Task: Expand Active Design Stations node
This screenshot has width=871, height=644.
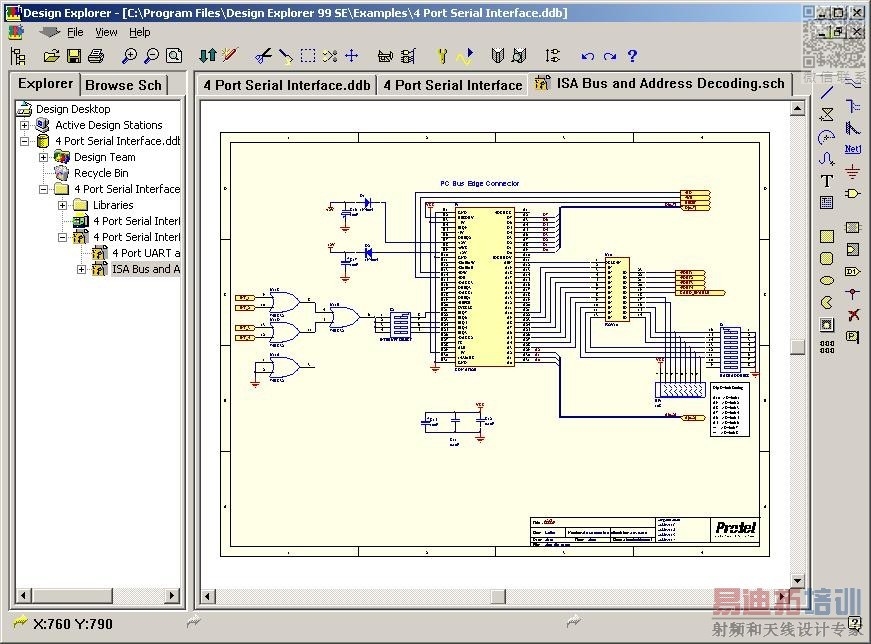Action: point(24,126)
